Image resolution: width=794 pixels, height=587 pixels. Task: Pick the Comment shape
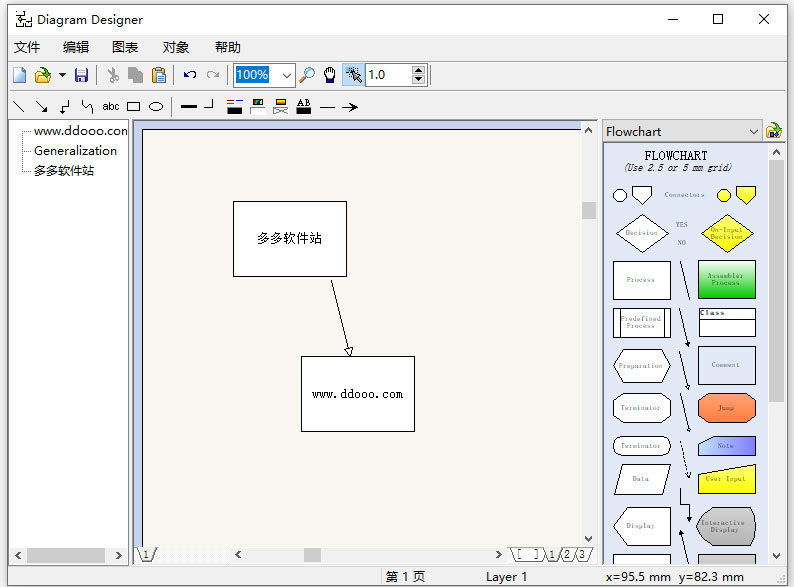(727, 365)
